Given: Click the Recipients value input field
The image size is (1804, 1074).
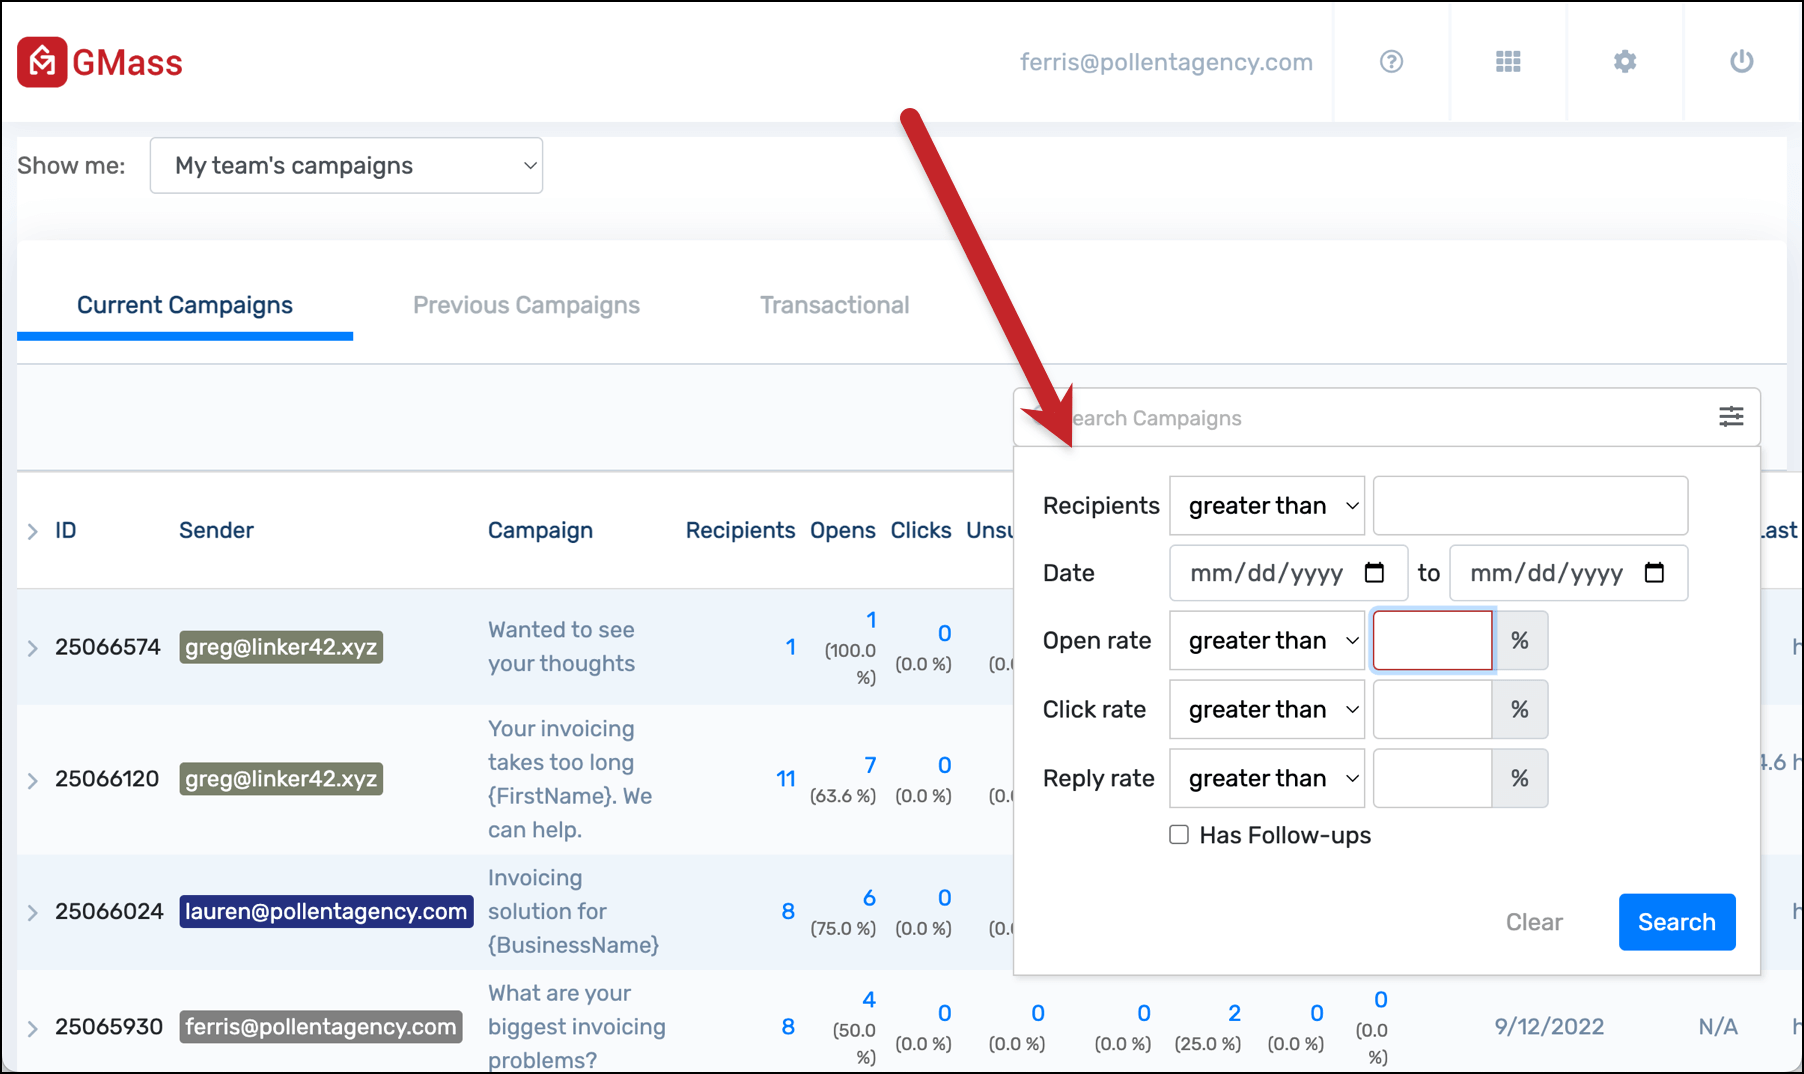Looking at the screenshot, I should tap(1530, 506).
